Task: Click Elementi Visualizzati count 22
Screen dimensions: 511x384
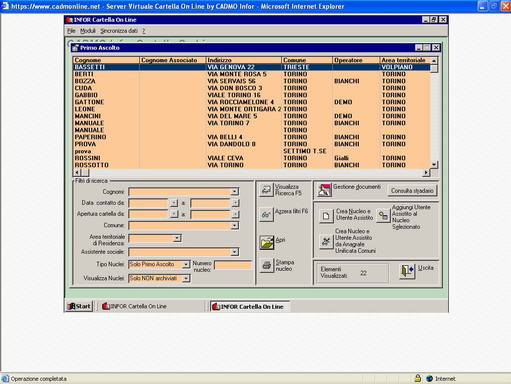Action: coord(363,273)
